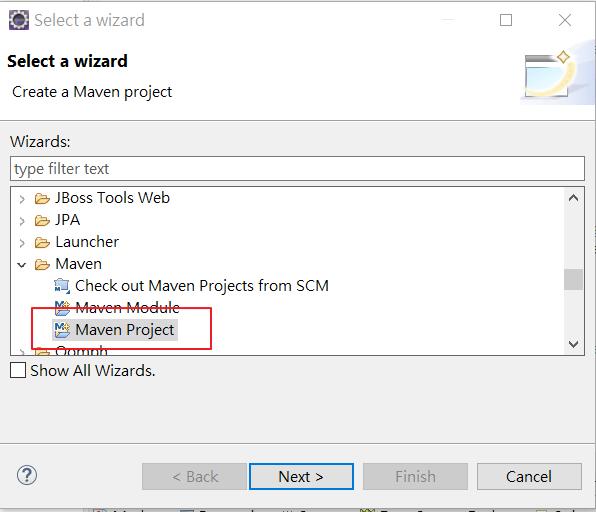Click the Check out Maven Projects SCM icon
This screenshot has height=512, width=596.
click(62, 286)
